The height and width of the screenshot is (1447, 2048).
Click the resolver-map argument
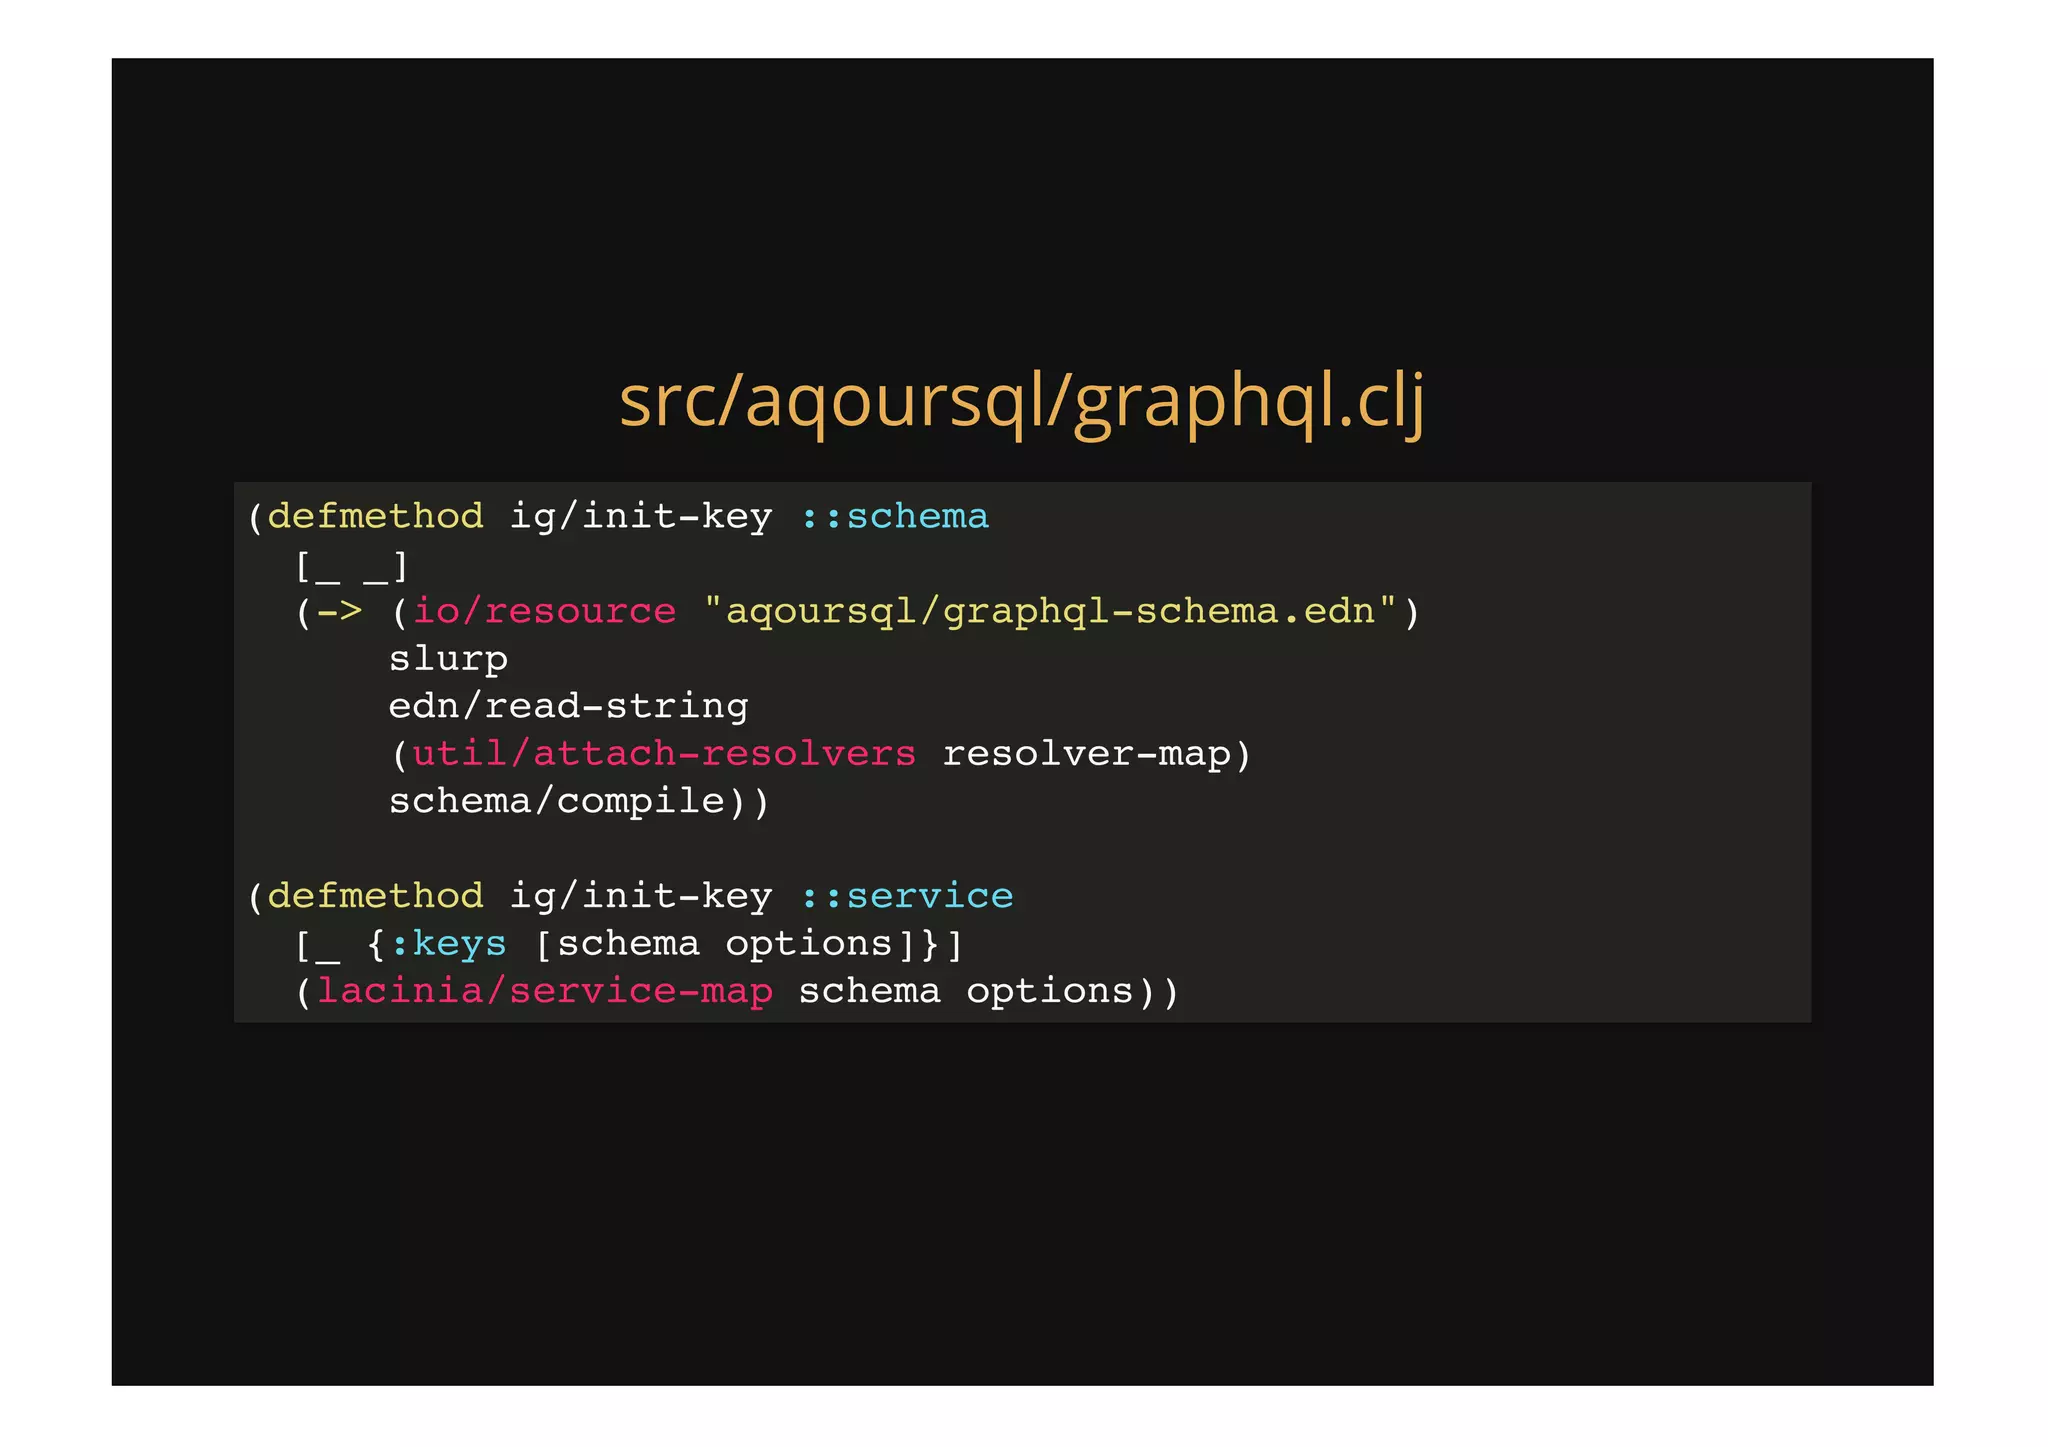click(x=1086, y=754)
